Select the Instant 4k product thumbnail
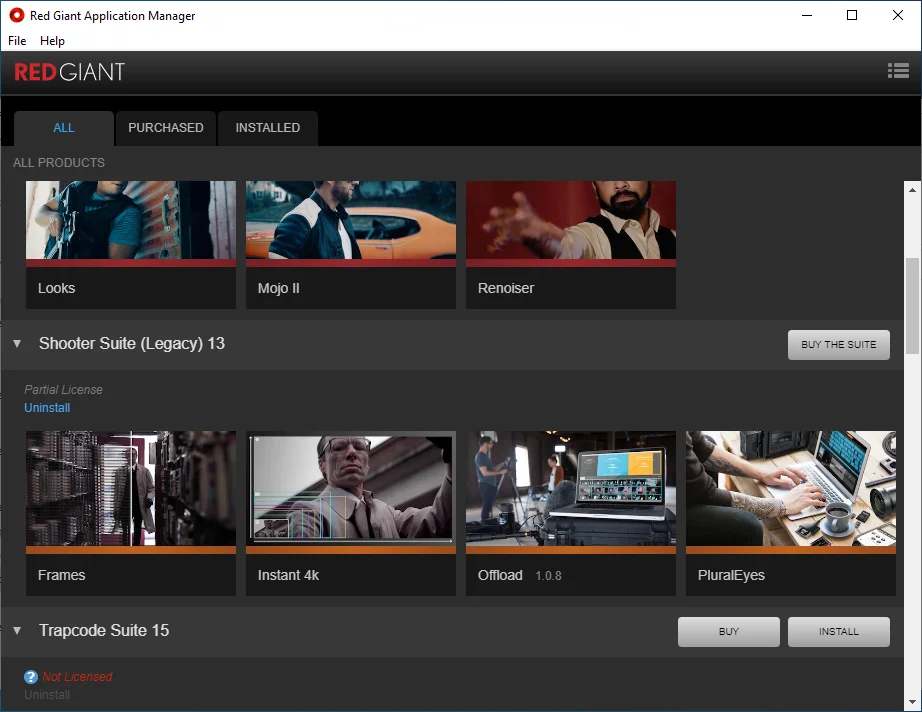The image size is (922, 712). click(350, 489)
